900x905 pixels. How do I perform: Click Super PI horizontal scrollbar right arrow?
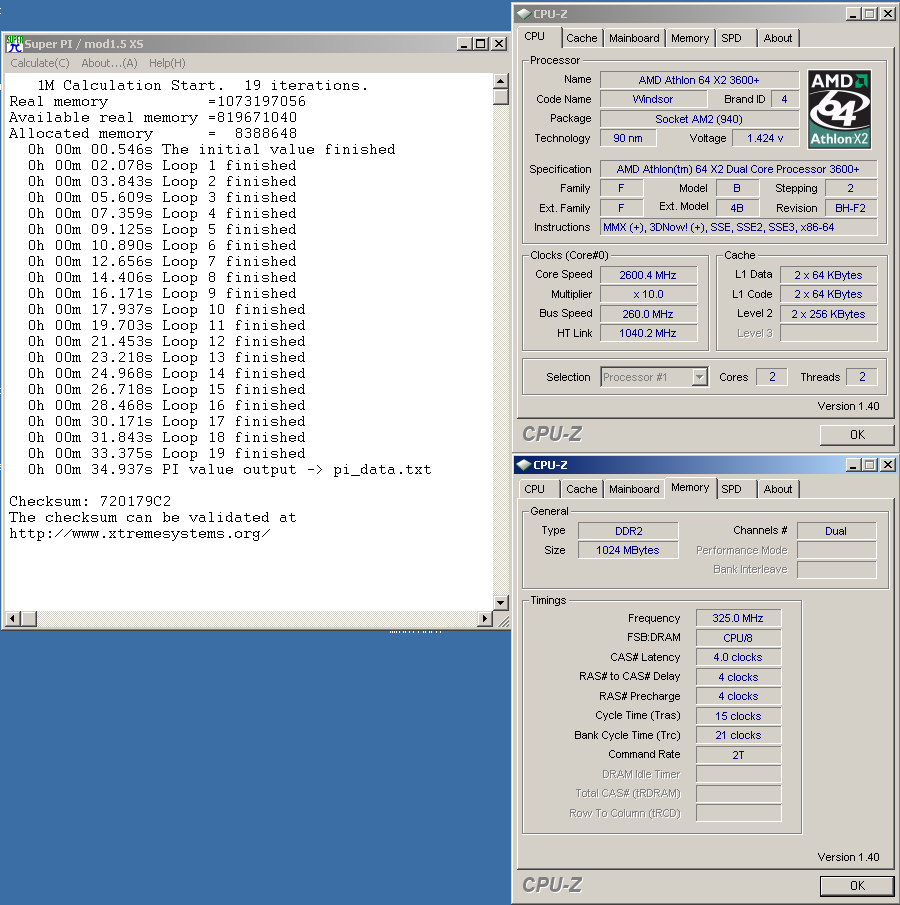[x=486, y=619]
